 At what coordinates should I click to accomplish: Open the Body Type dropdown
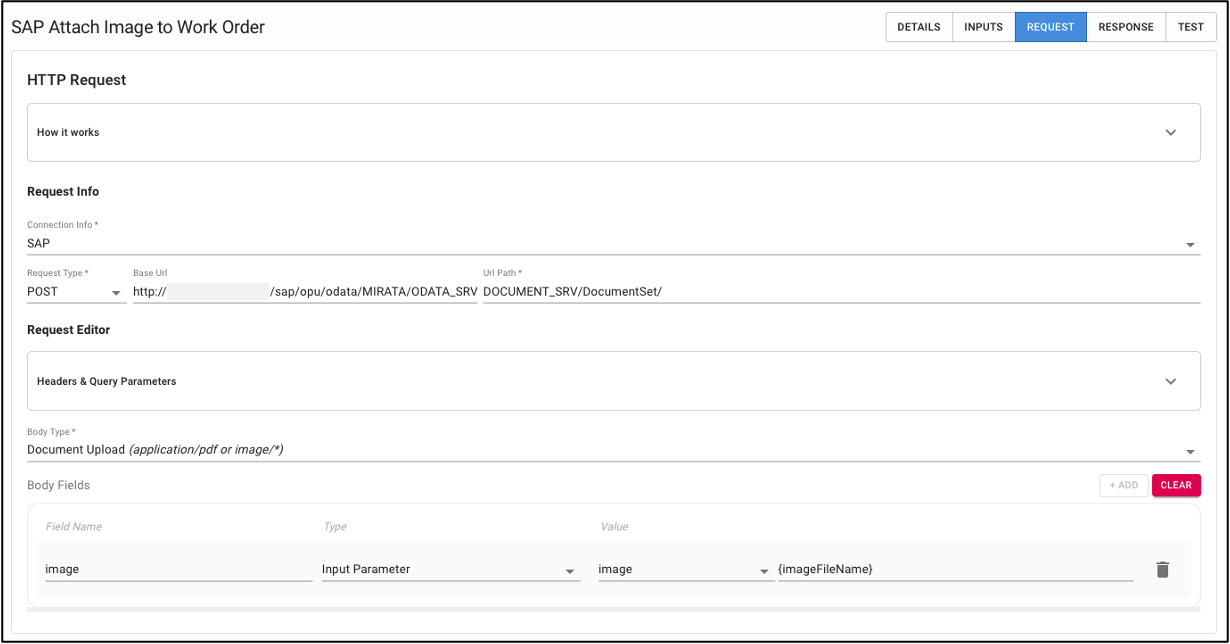point(614,450)
